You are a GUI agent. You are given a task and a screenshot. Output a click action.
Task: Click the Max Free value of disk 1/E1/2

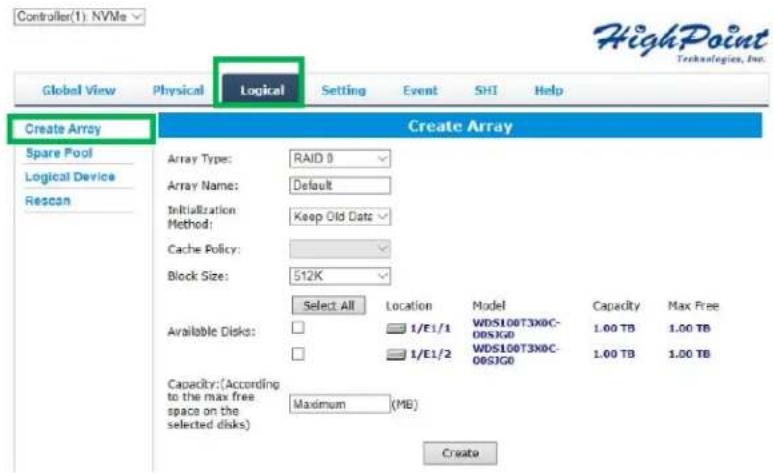click(689, 354)
